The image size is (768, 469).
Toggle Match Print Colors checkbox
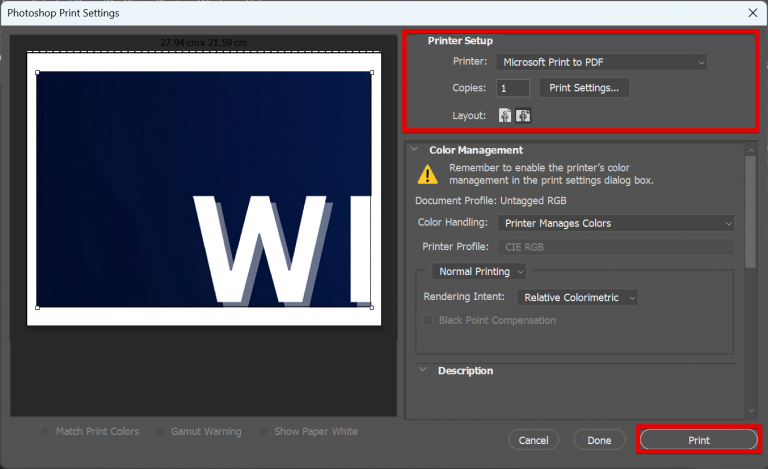pos(45,432)
